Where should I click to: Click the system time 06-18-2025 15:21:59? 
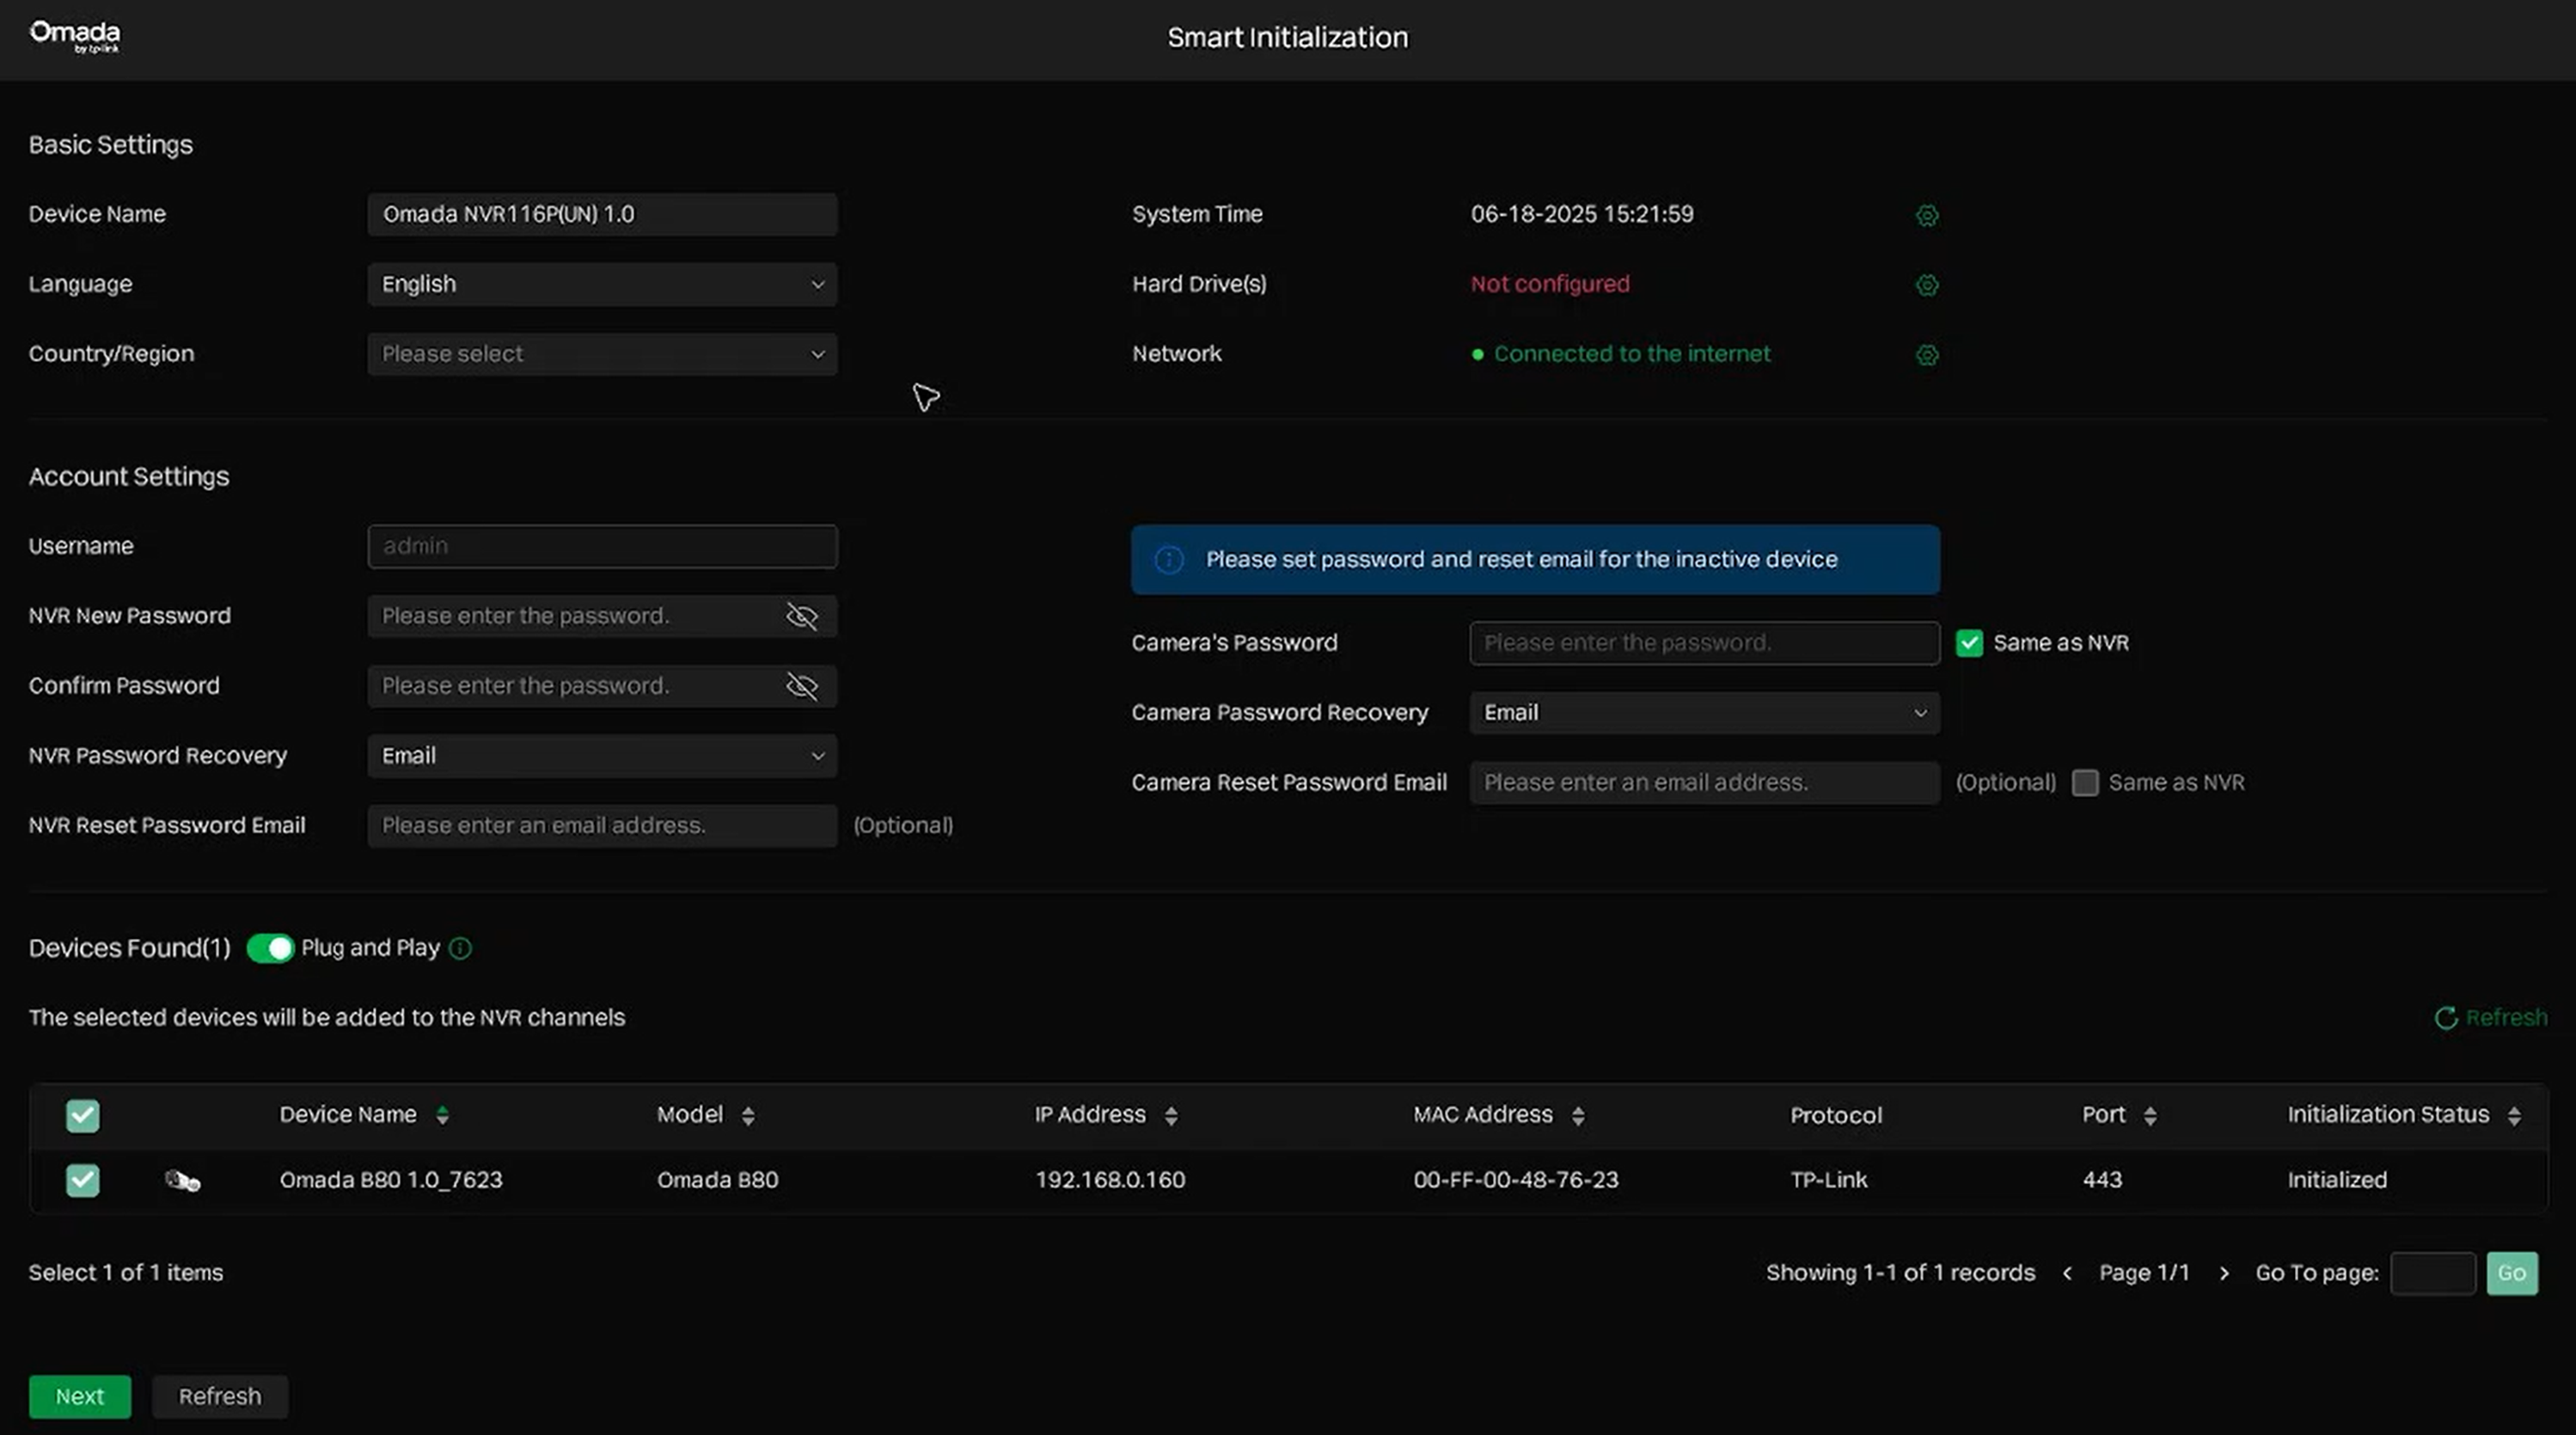[x=1582, y=214]
